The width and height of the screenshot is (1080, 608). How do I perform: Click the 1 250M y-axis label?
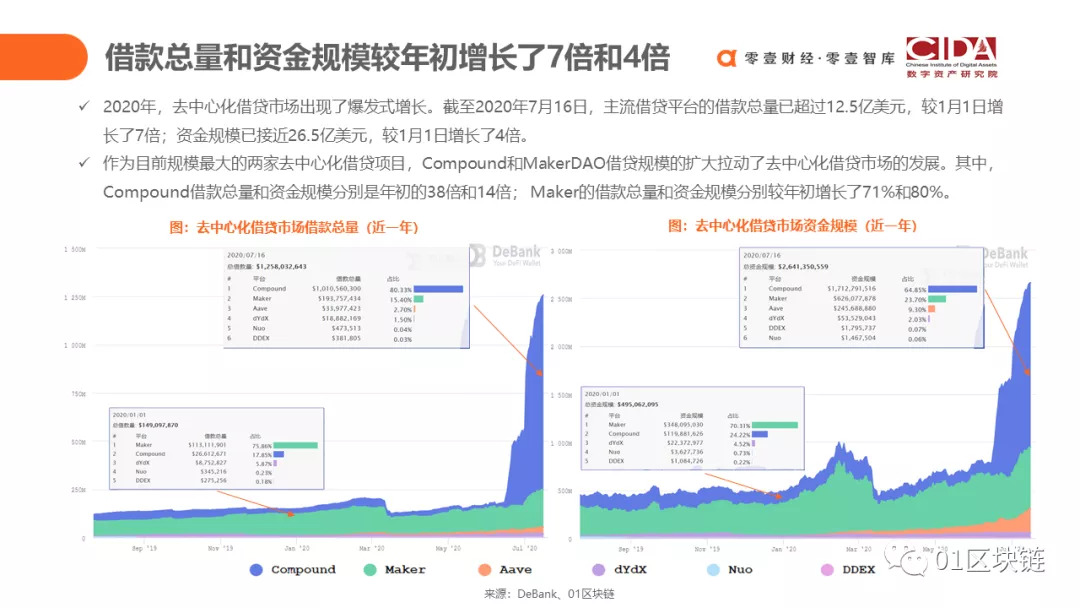pyautogui.click(x=74, y=297)
